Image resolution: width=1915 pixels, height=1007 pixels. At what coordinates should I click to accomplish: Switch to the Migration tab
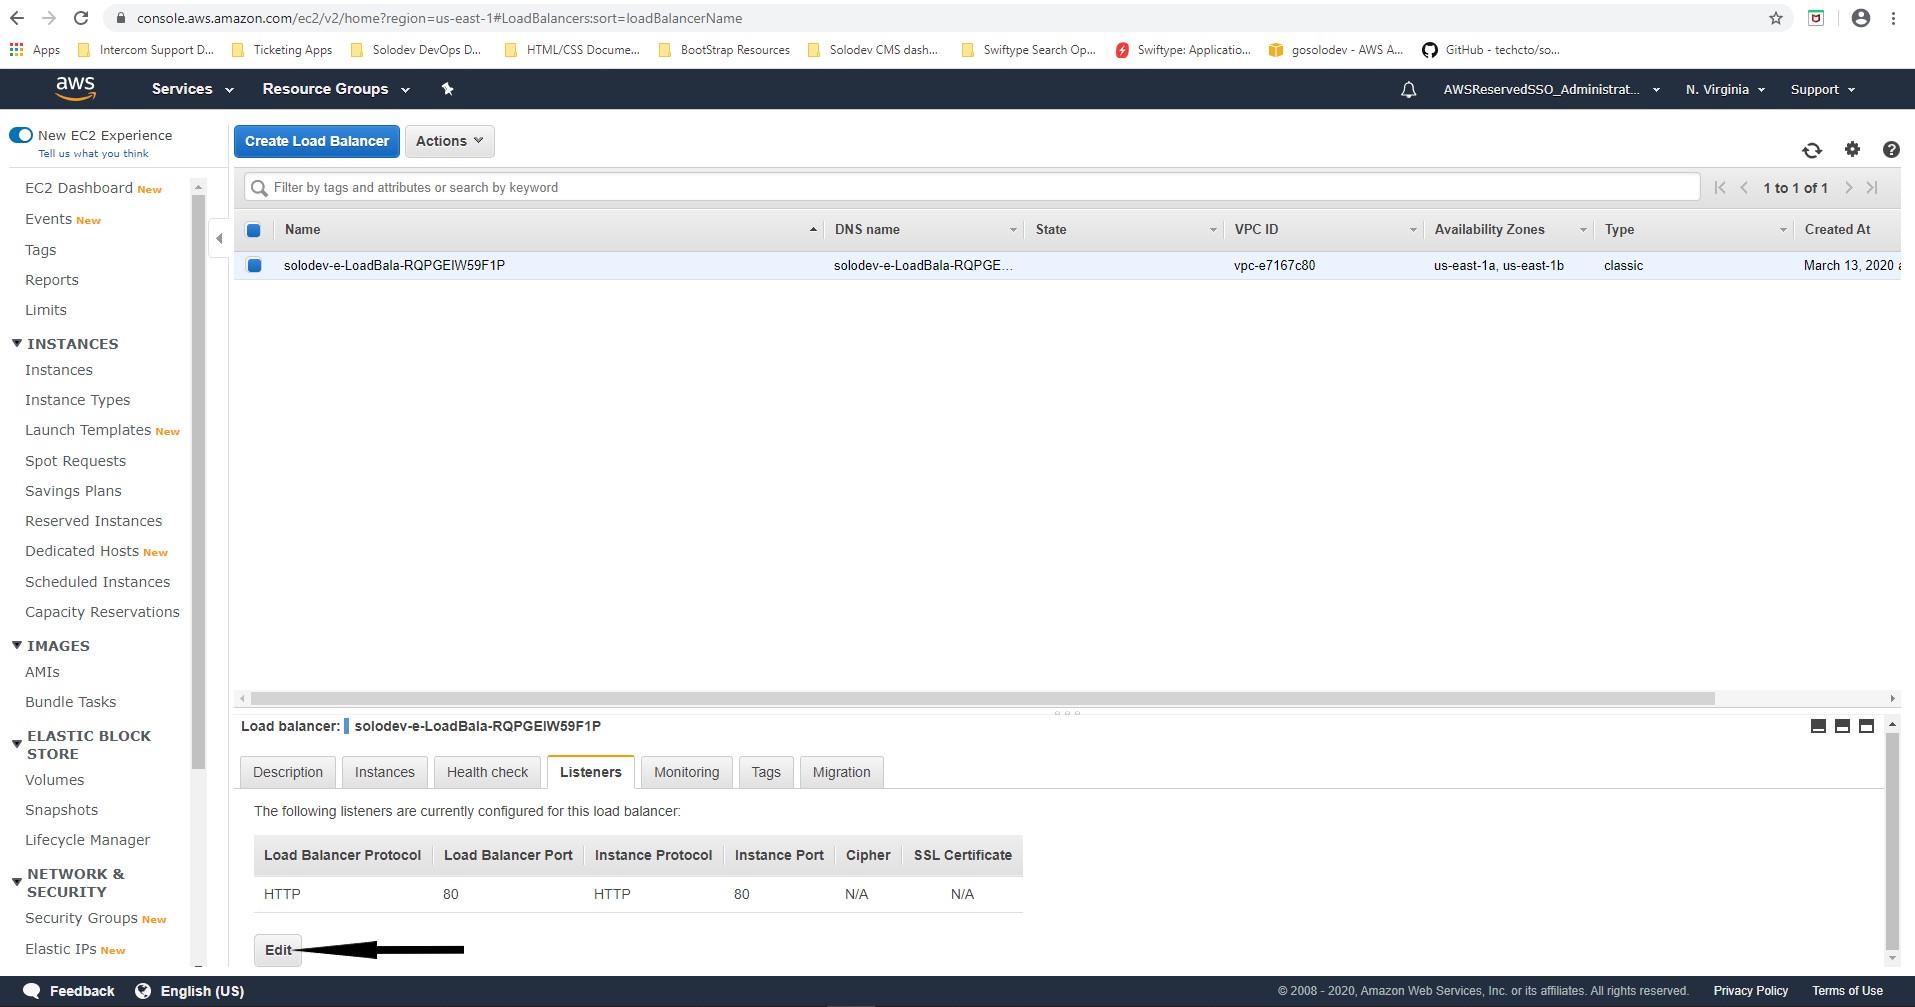click(842, 772)
